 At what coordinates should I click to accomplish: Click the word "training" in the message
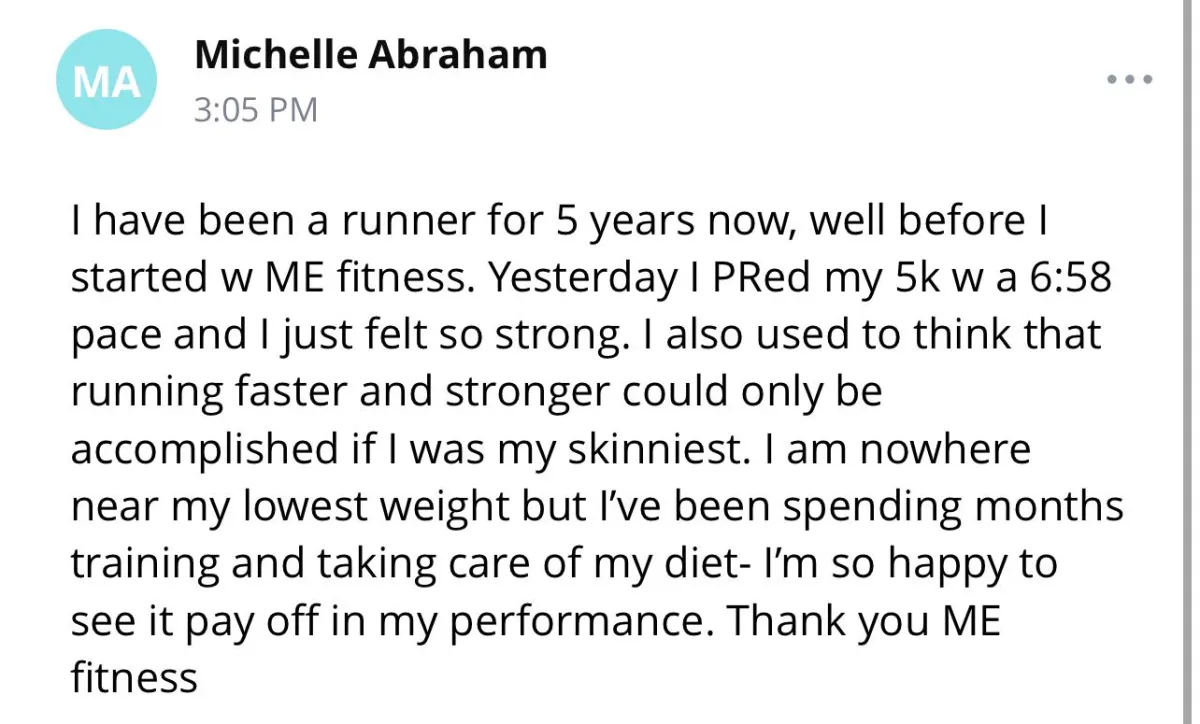coord(143,564)
